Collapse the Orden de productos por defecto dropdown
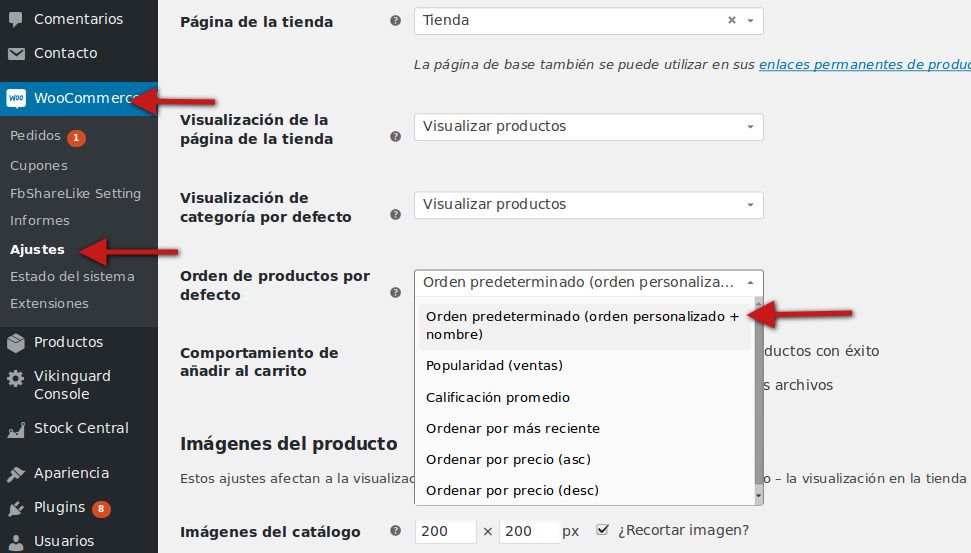Image resolution: width=971 pixels, height=553 pixels. pyautogui.click(x=588, y=282)
